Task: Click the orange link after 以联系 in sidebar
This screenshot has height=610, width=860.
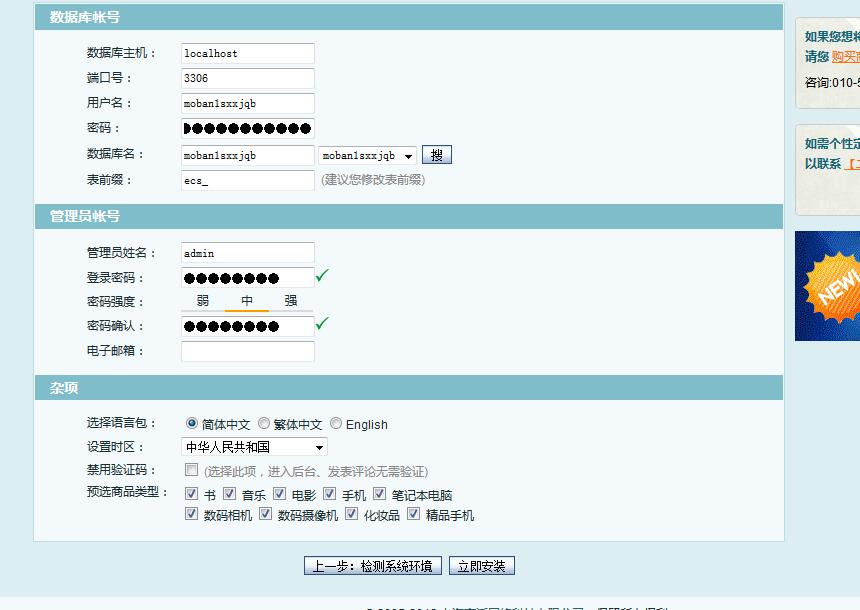Action: click(852, 163)
